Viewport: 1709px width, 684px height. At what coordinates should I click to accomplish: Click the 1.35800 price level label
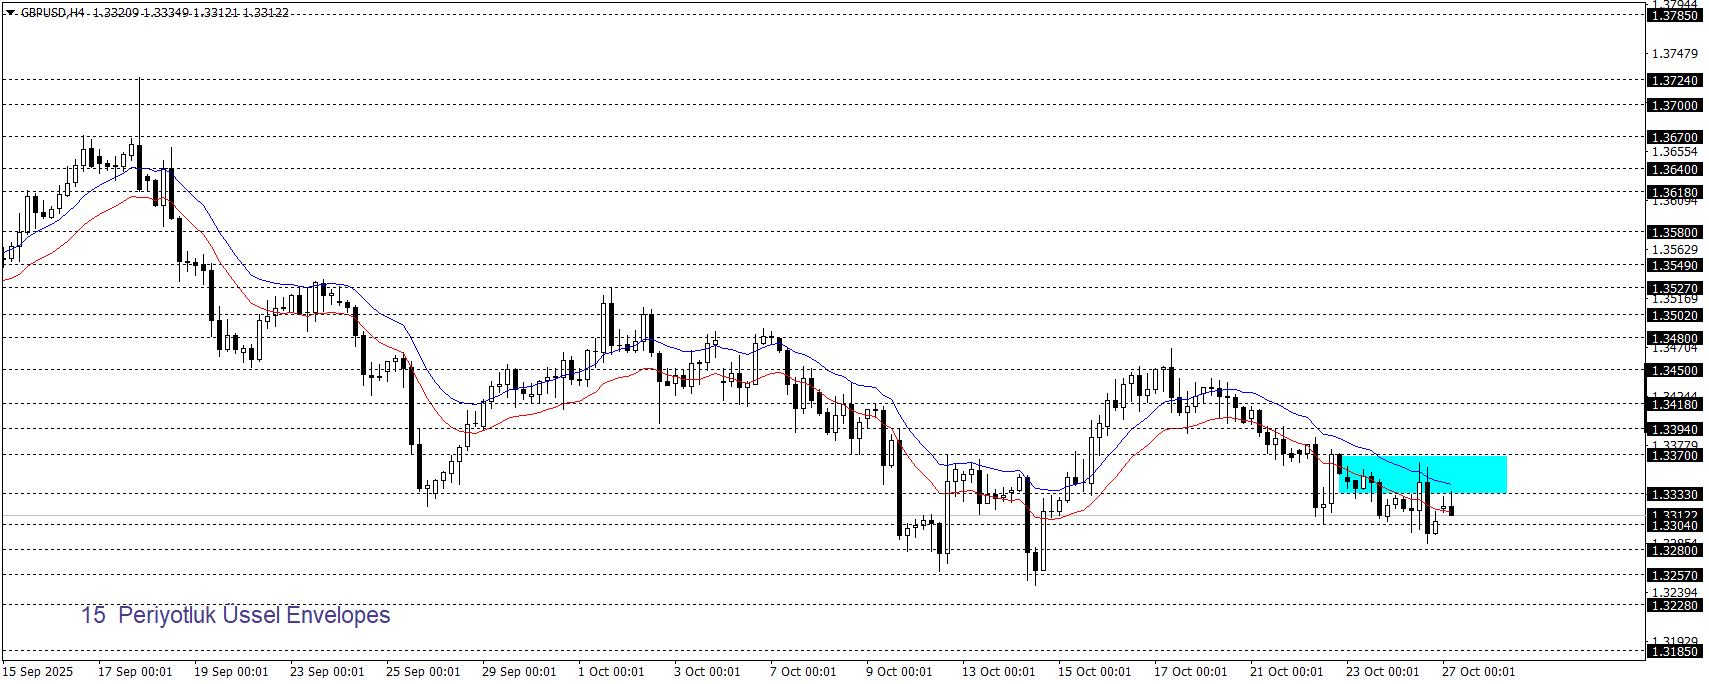click(x=1673, y=232)
